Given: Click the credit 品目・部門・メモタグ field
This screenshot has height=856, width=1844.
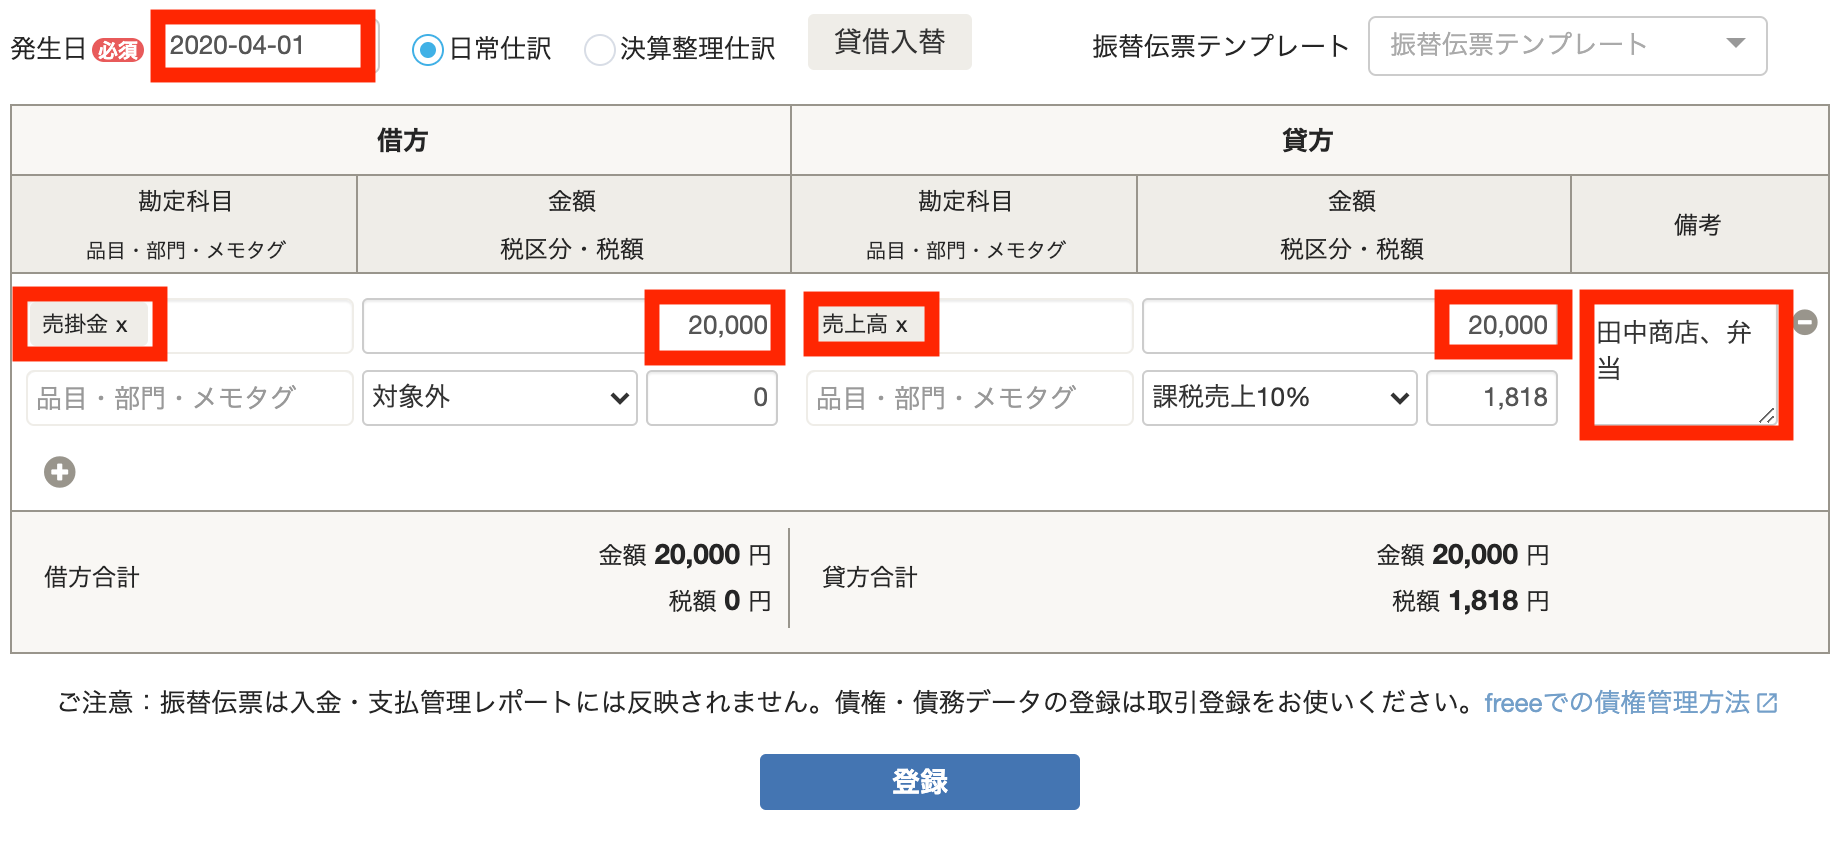Looking at the screenshot, I should [x=970, y=398].
